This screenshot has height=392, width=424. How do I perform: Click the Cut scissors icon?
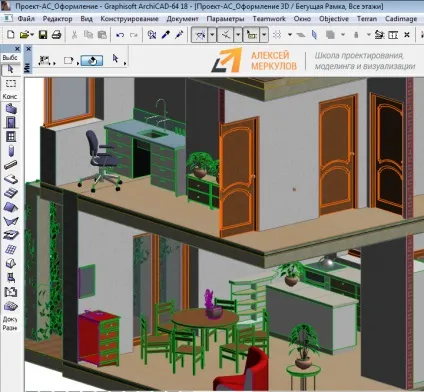[74, 34]
